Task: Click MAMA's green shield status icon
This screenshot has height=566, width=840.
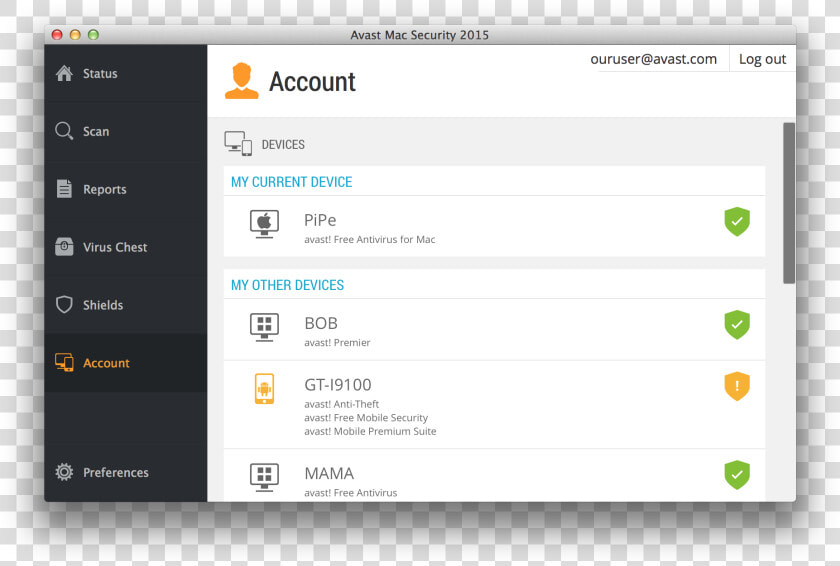Action: coord(737,475)
